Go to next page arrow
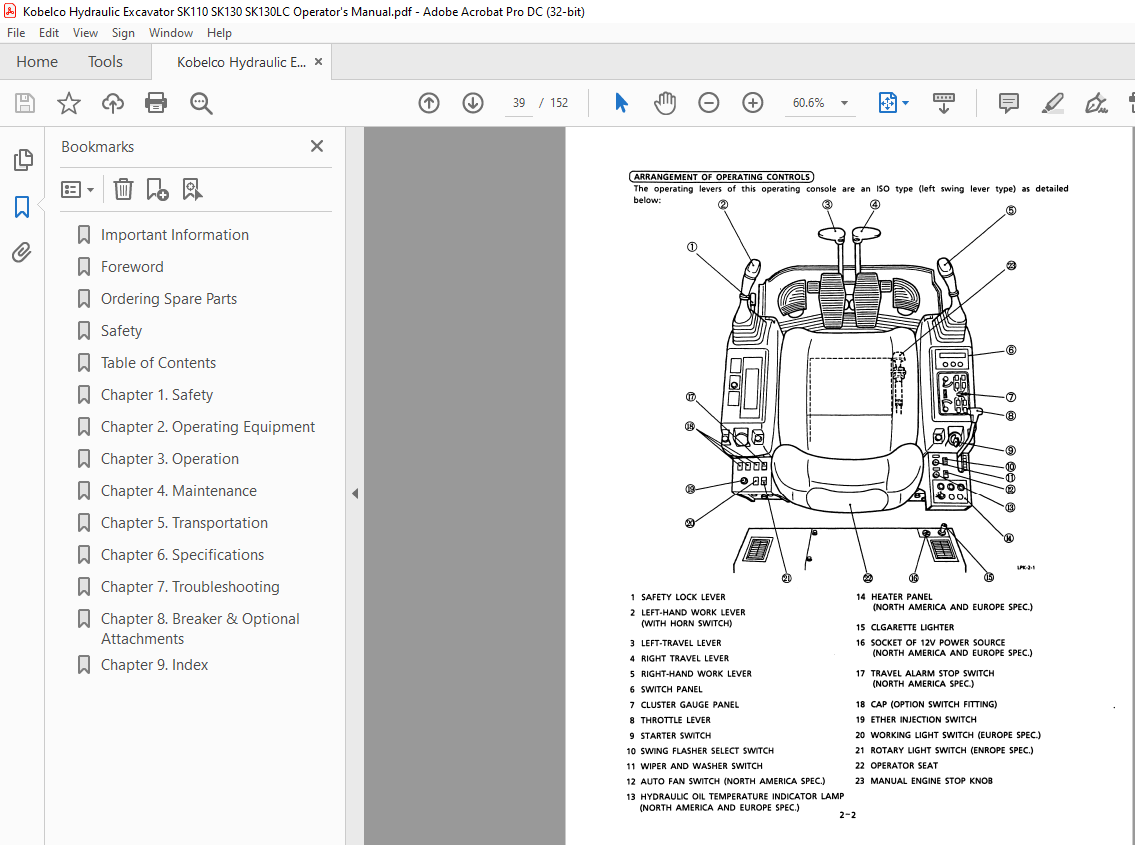1135x845 pixels. (x=473, y=103)
